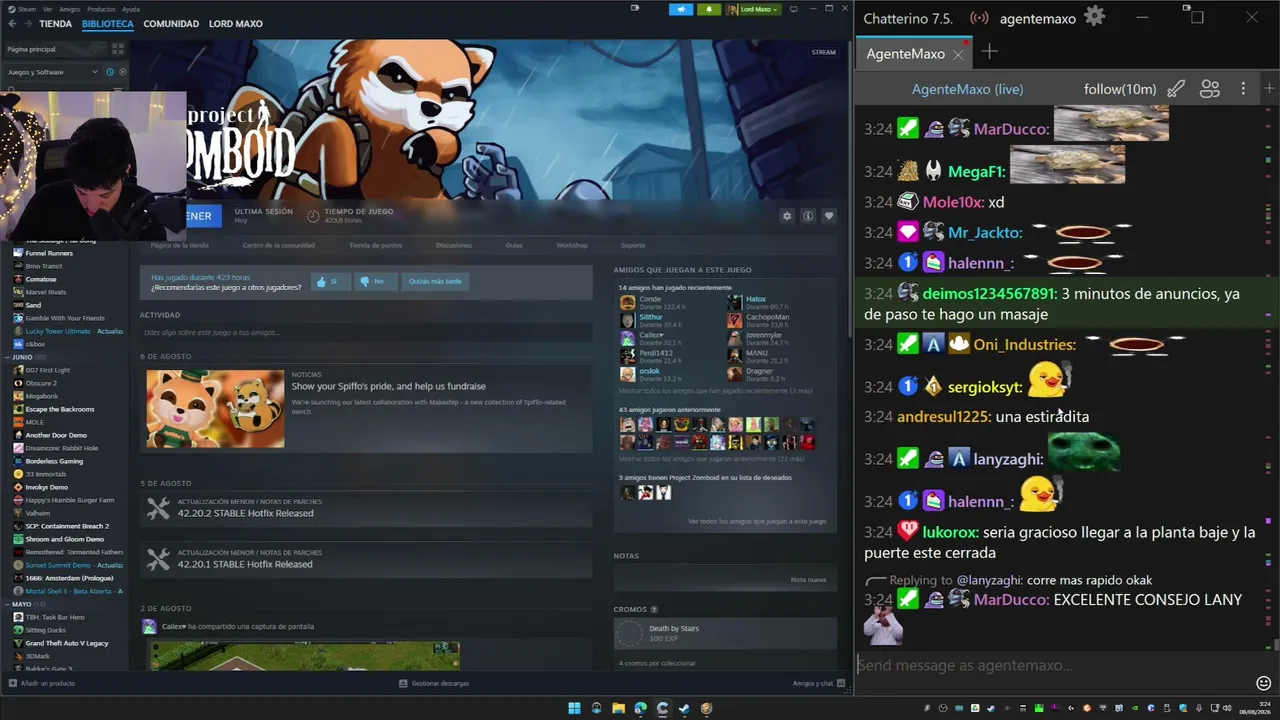Open the Windows Start menu
This screenshot has width=1280, height=720.
[x=574, y=708]
